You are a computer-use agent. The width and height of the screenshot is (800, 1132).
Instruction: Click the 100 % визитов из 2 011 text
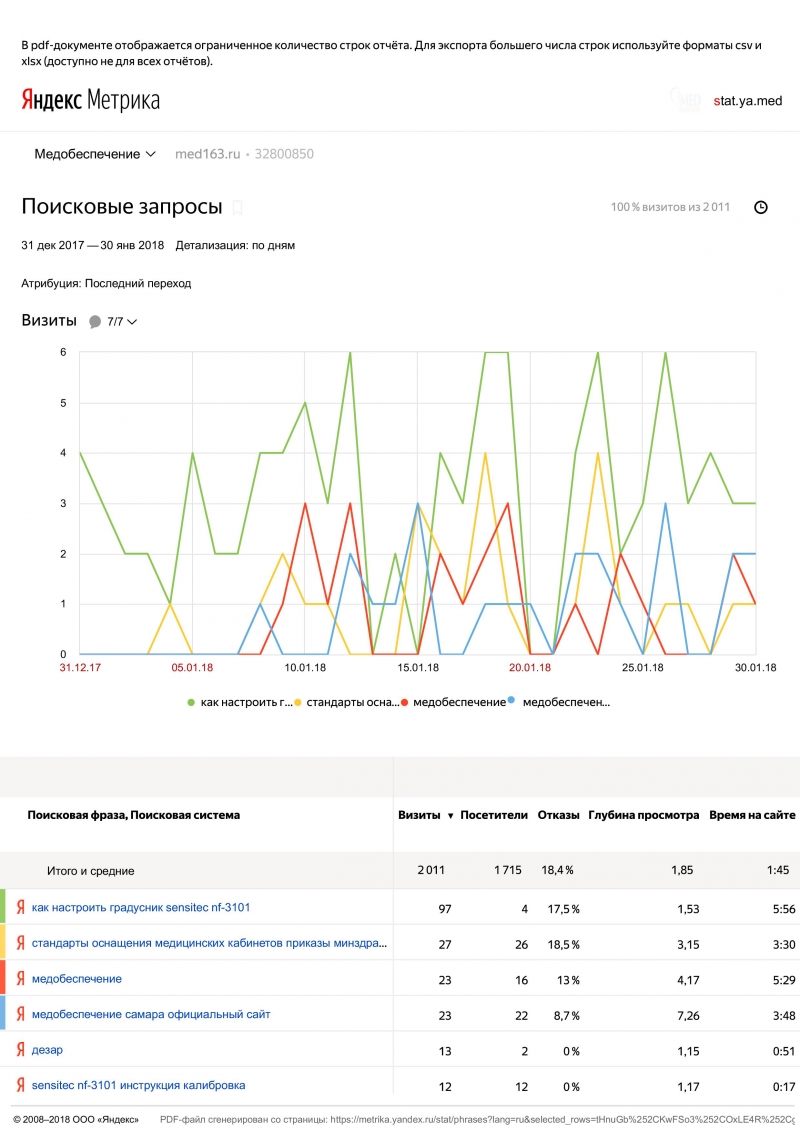670,207
